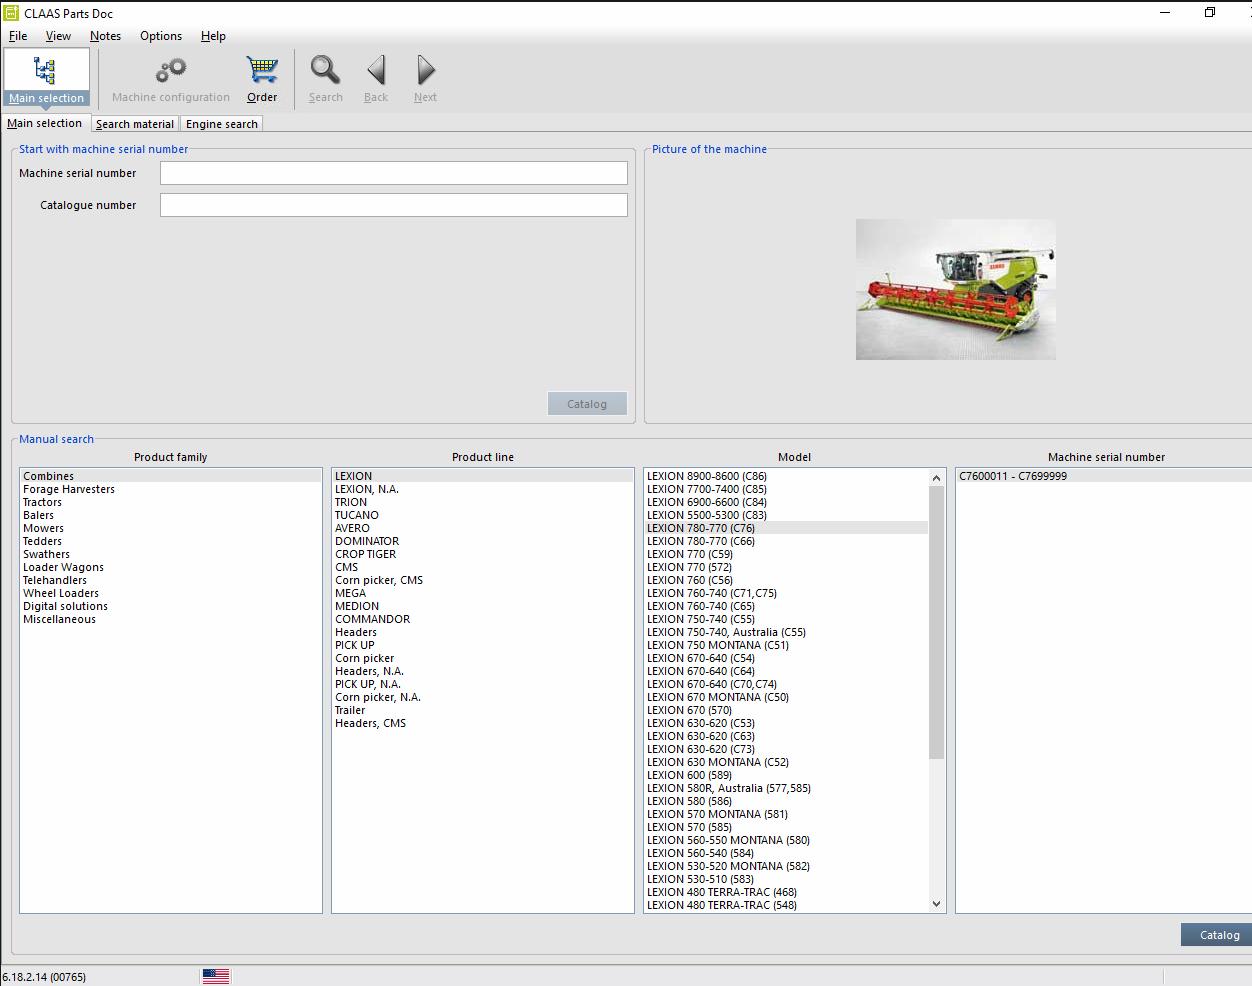Open the Notes menu
1252x986 pixels.
[105, 36]
